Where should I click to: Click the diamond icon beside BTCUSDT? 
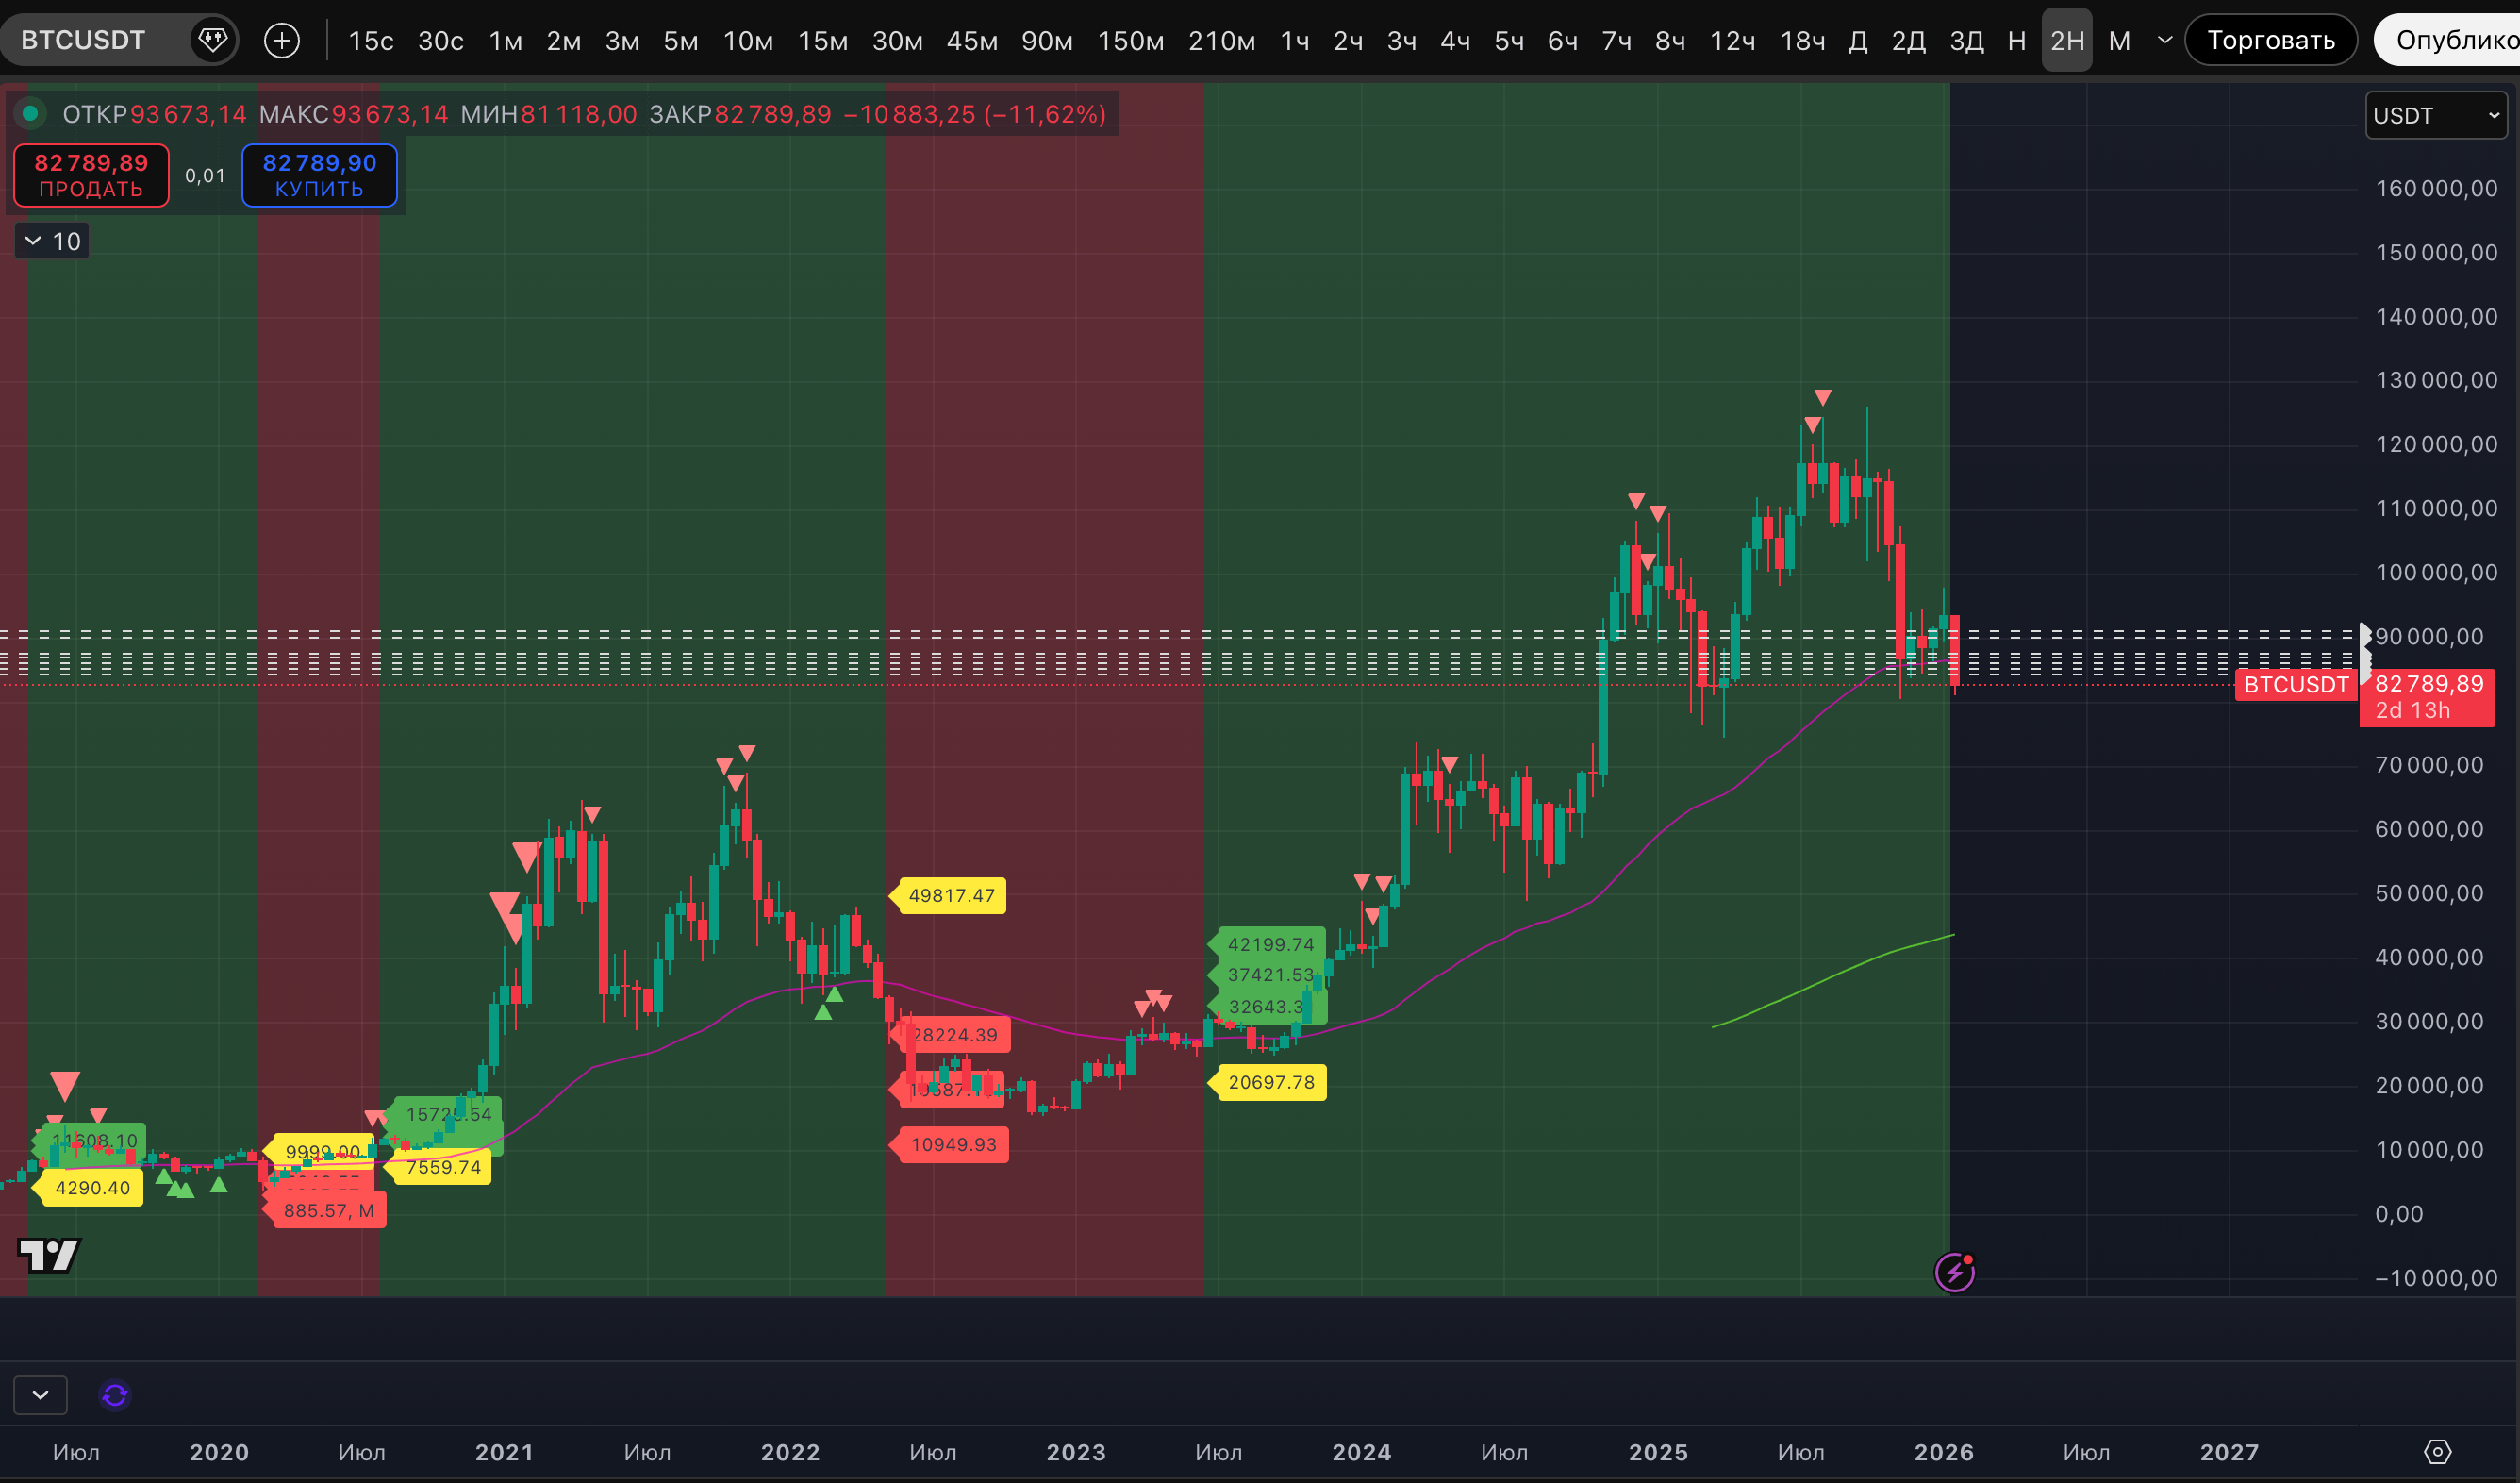[212, 40]
